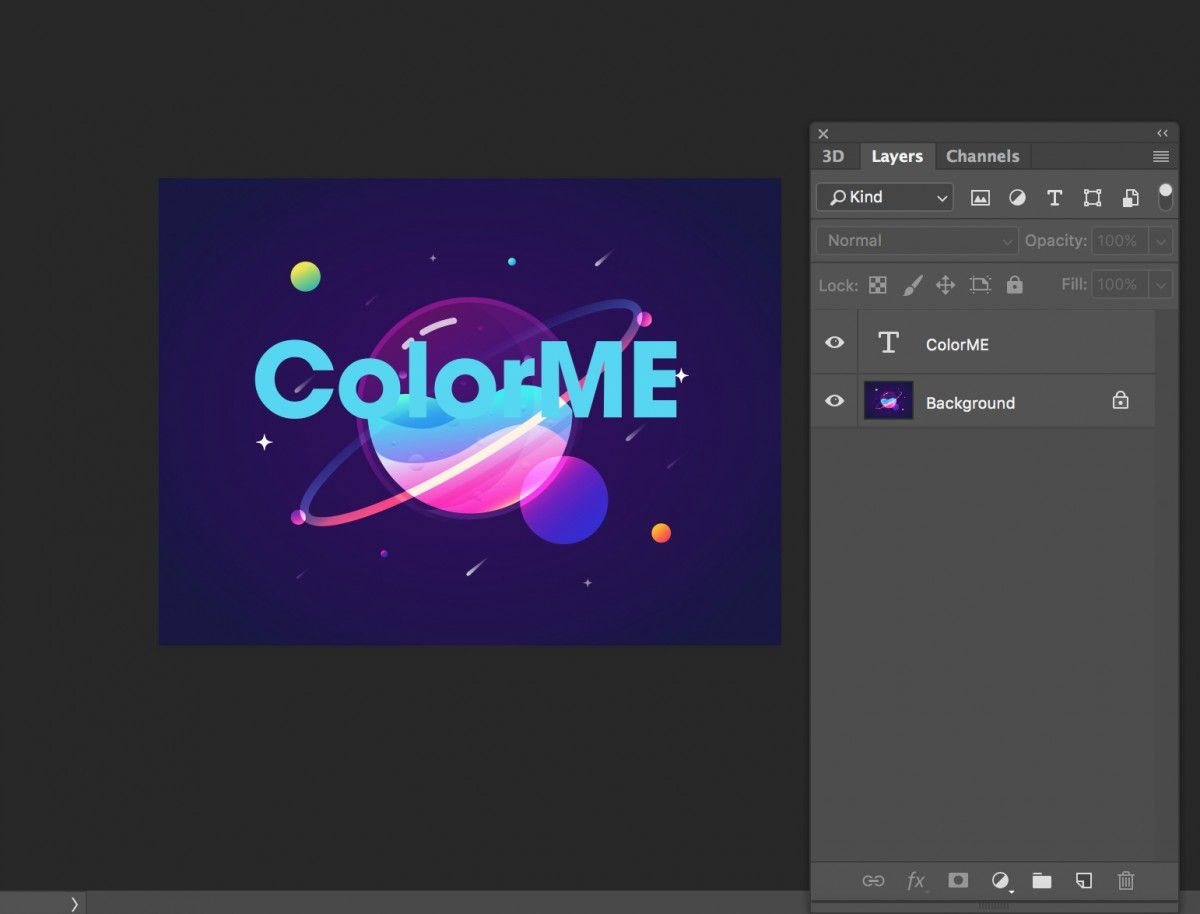Screen dimensions: 1200x914
Task: Hide the ColorME text layer
Action: click(x=834, y=343)
